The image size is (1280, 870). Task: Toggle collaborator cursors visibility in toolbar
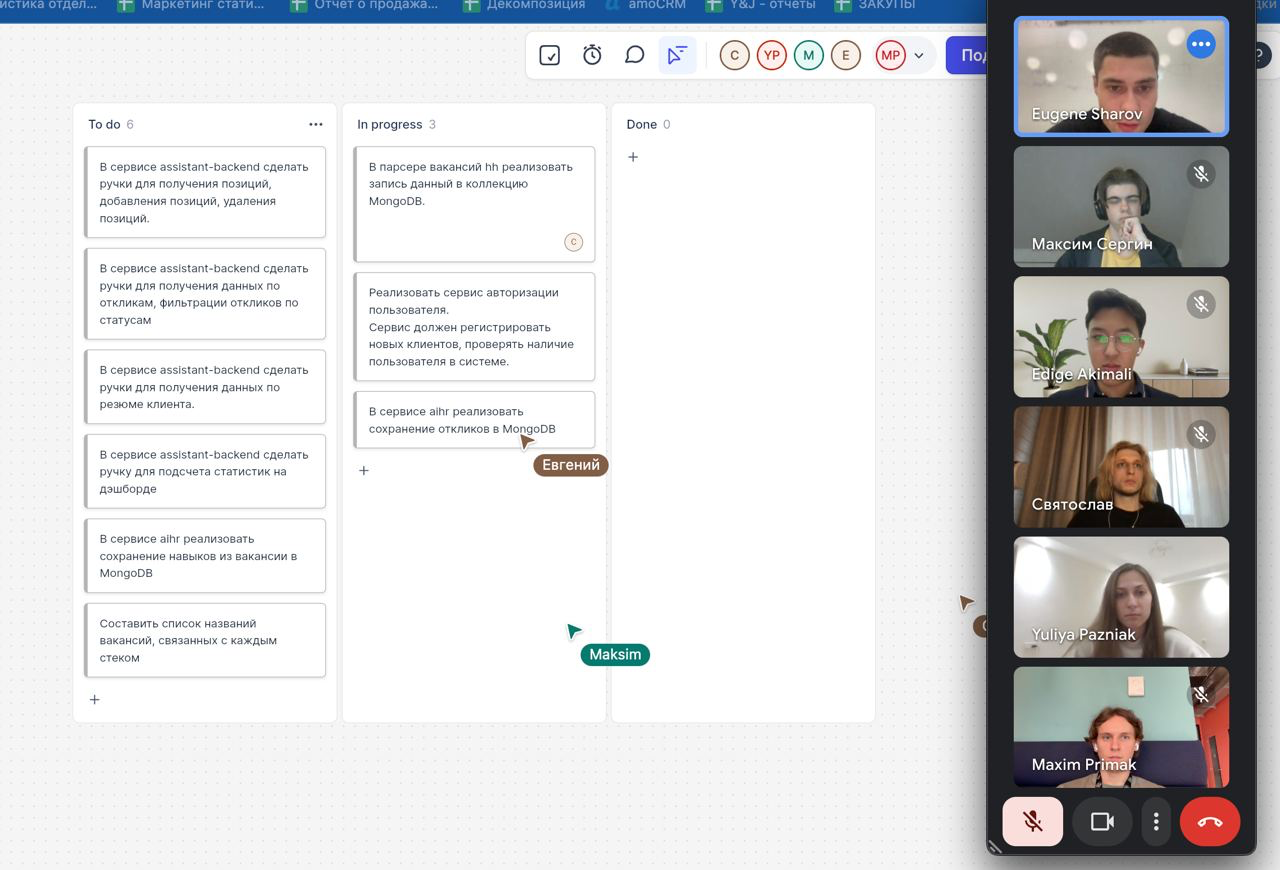click(677, 55)
